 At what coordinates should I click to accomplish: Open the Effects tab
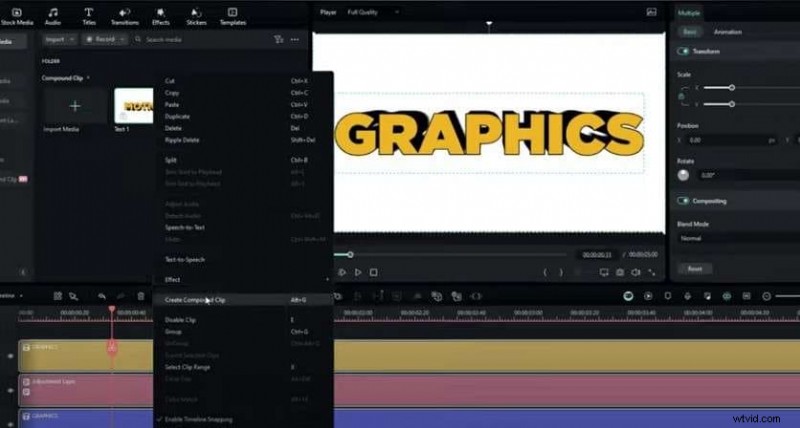point(161,16)
